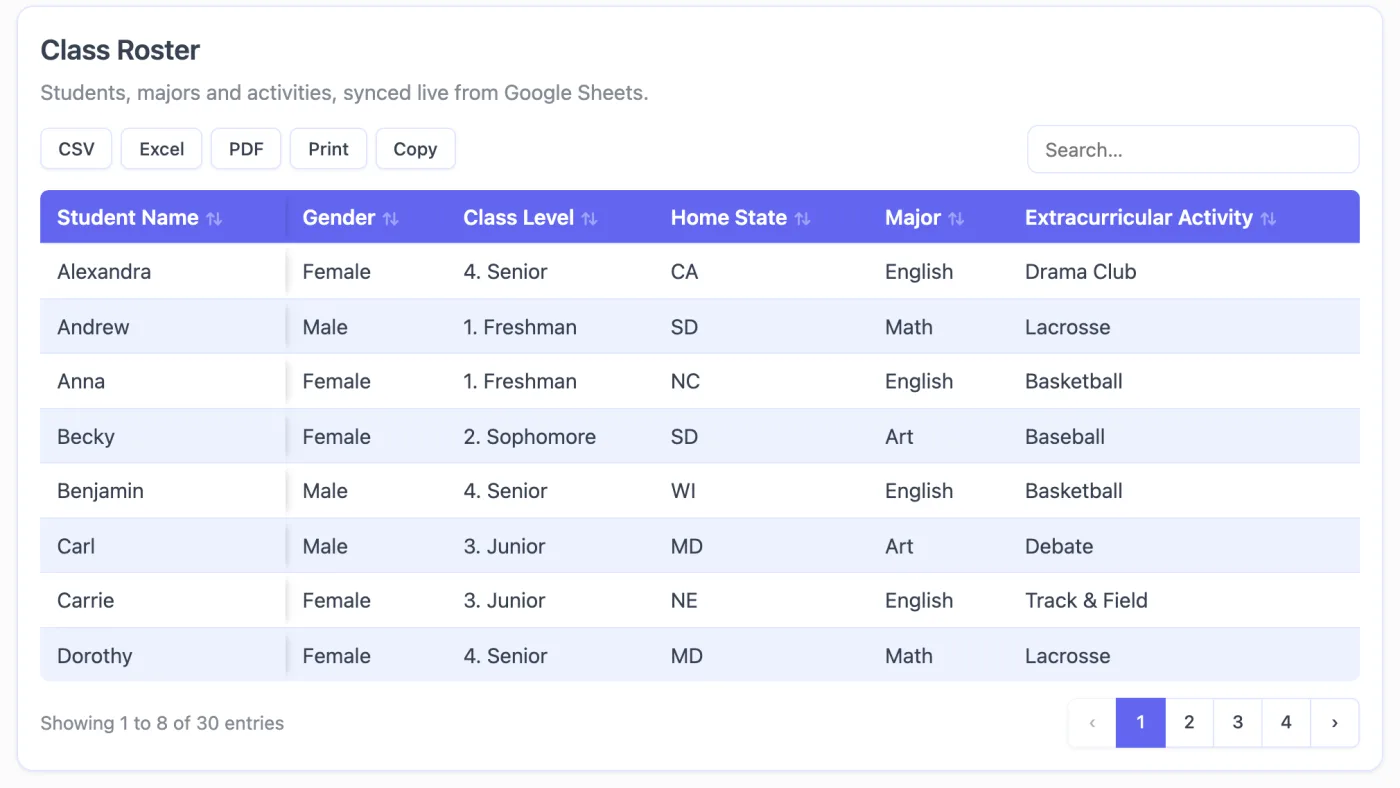Download the roster as PDF

click(246, 149)
